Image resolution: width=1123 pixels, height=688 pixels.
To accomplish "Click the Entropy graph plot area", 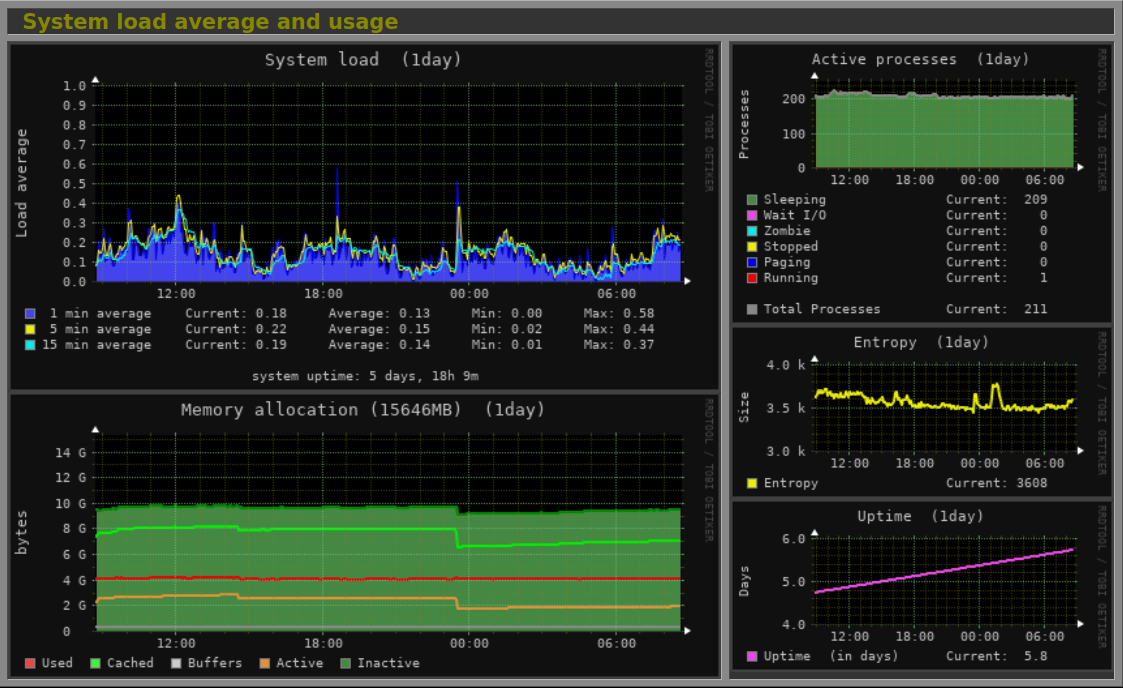I will pyautogui.click(x=944, y=408).
